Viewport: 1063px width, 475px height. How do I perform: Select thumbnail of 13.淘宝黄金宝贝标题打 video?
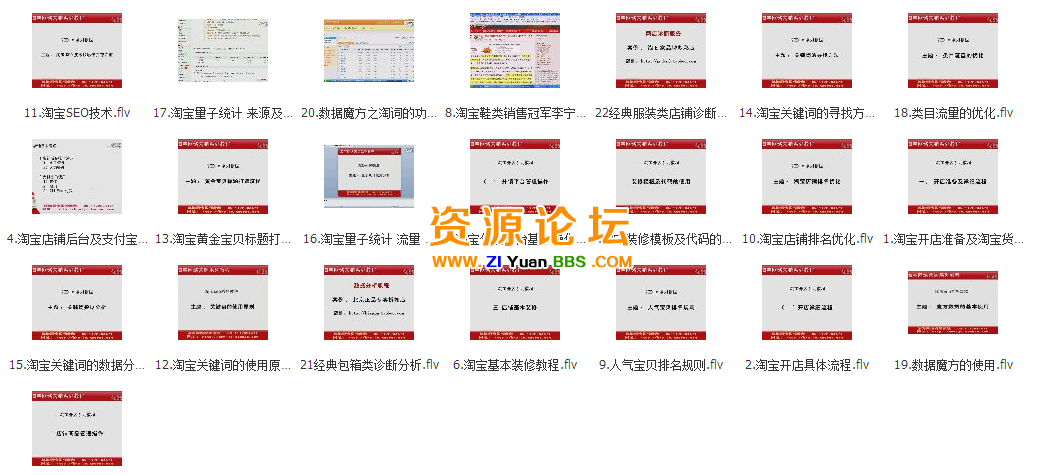[222, 176]
